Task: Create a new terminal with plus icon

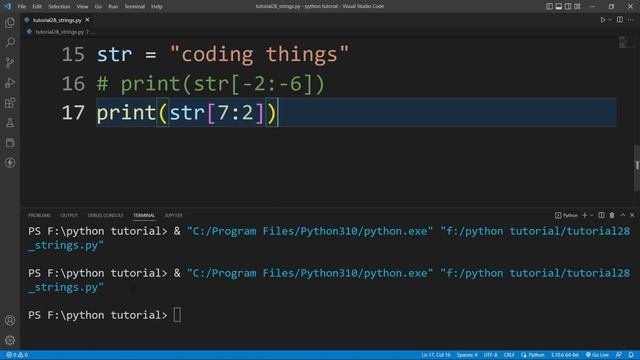Action: coord(584,215)
